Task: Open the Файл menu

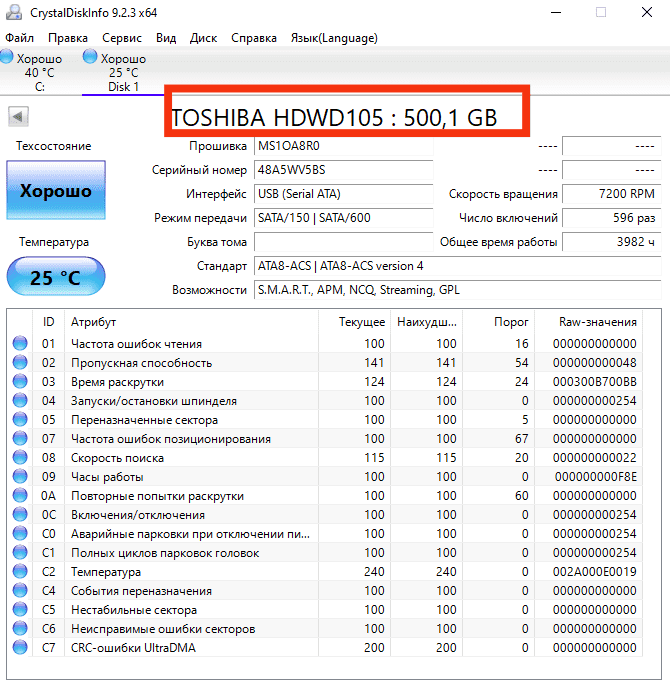Action: tap(19, 38)
